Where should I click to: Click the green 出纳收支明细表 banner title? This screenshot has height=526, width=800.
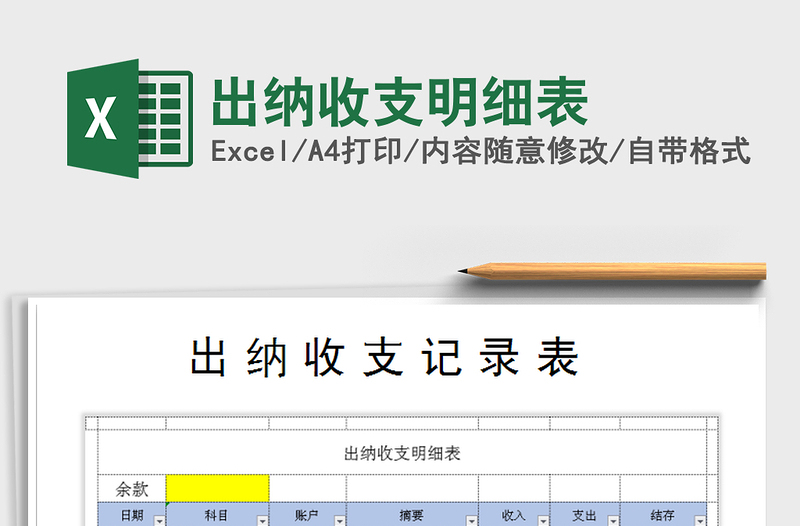tap(400, 102)
